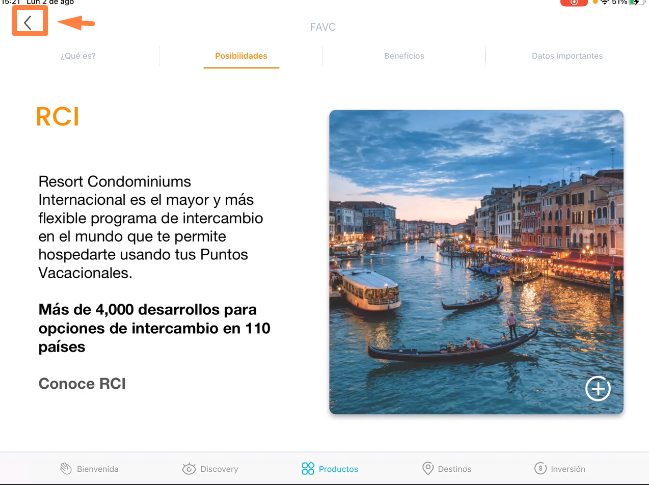Image resolution: width=649 pixels, height=485 pixels.
Task: Select the Productos label in bottom bar
Action: pos(339,469)
